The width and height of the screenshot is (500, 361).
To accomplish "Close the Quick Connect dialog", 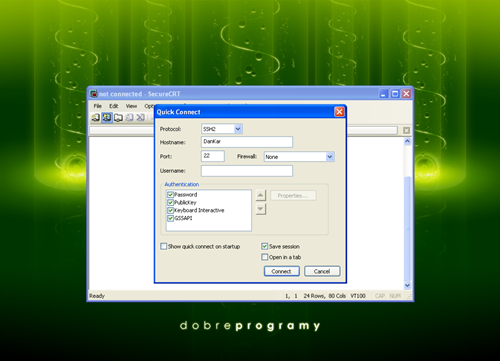I will 339,112.
